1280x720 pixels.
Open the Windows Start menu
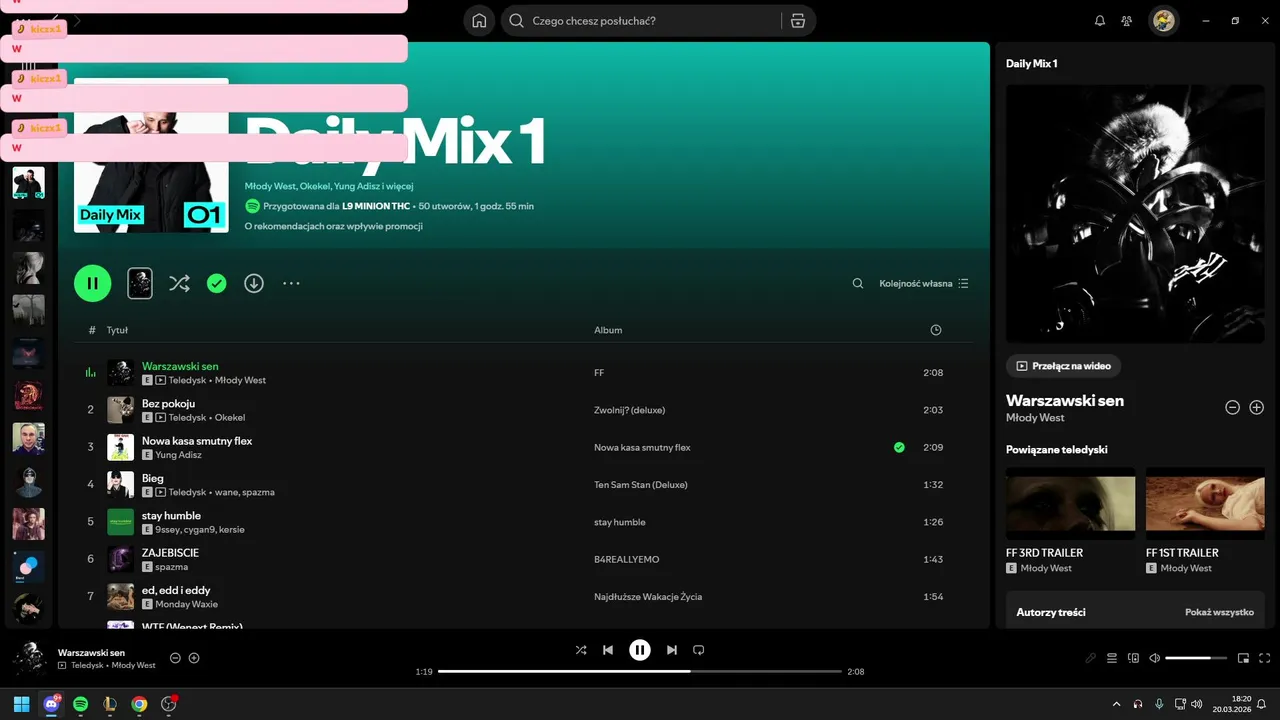tap(22, 704)
